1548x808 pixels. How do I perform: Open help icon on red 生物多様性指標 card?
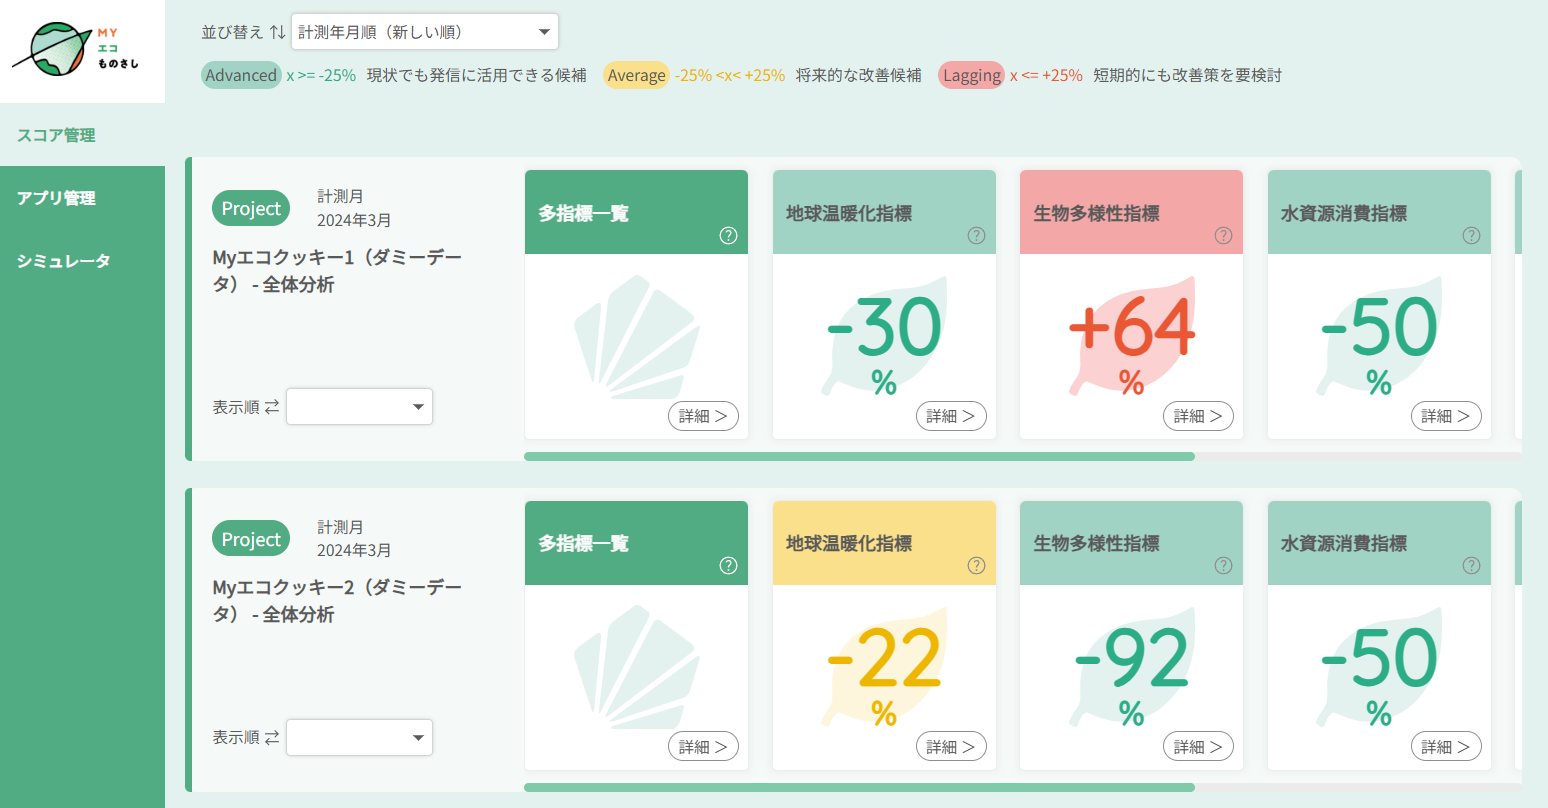pos(1223,236)
